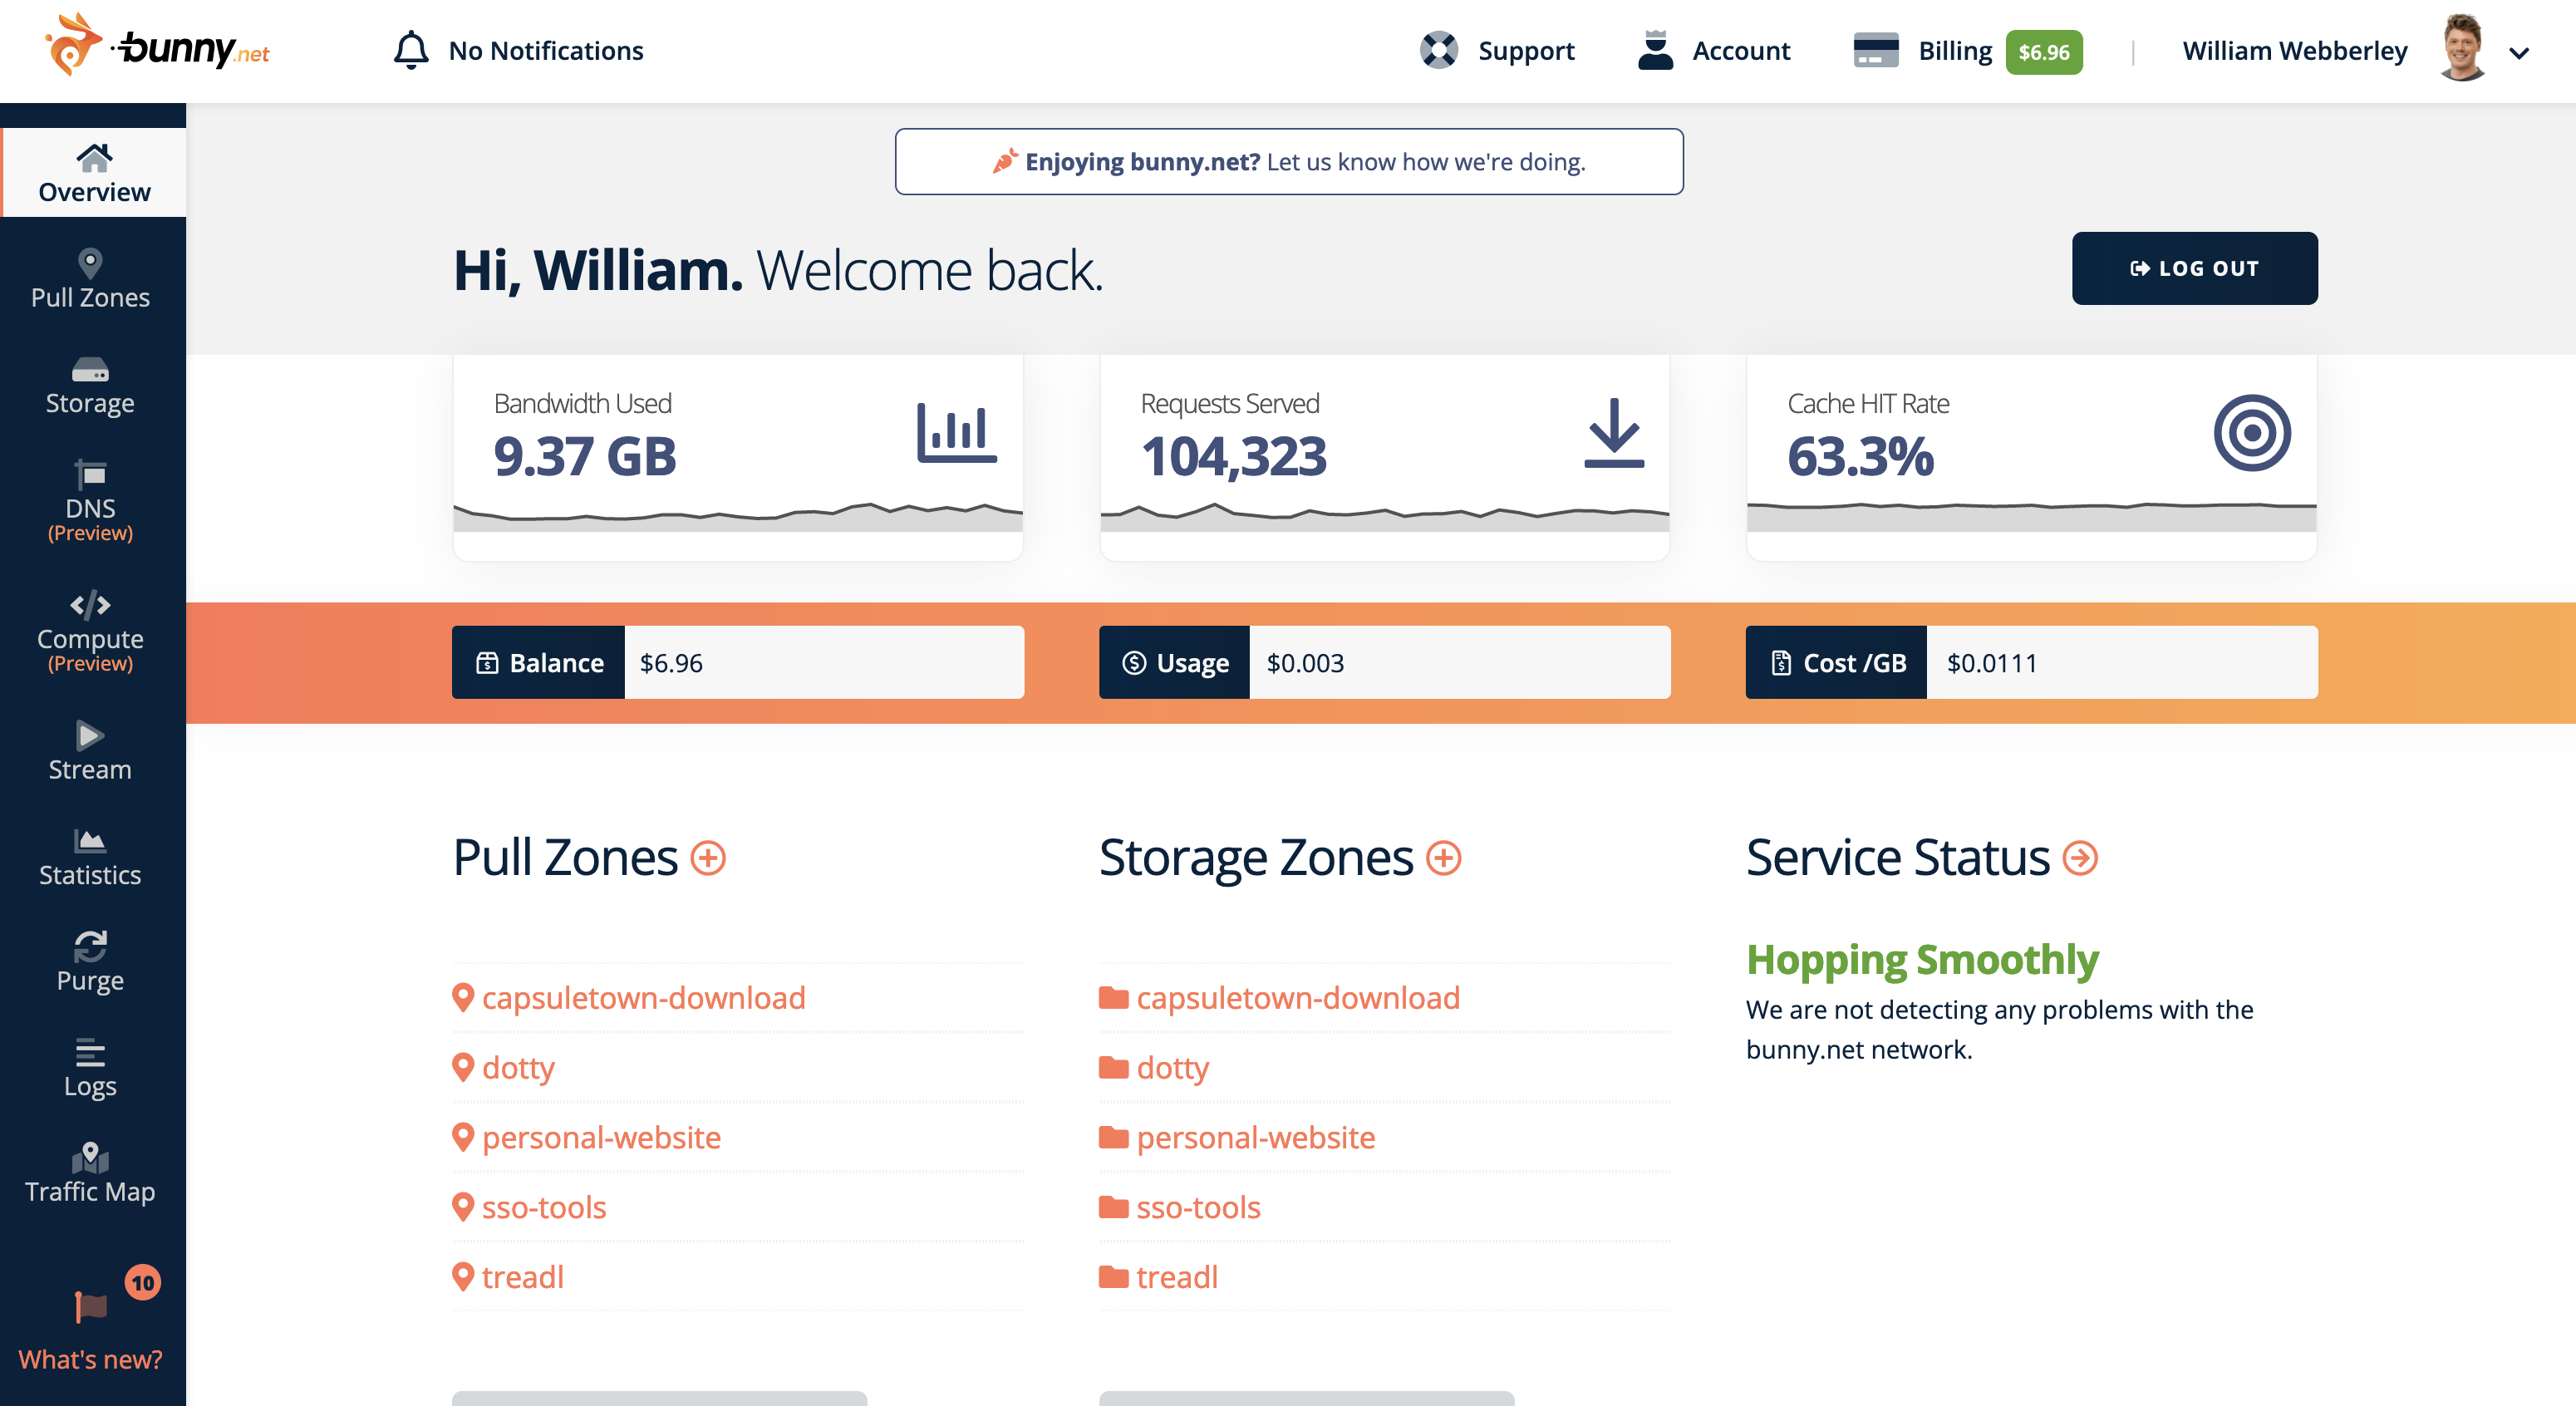Check notifications via the bell icon

pos(411,50)
